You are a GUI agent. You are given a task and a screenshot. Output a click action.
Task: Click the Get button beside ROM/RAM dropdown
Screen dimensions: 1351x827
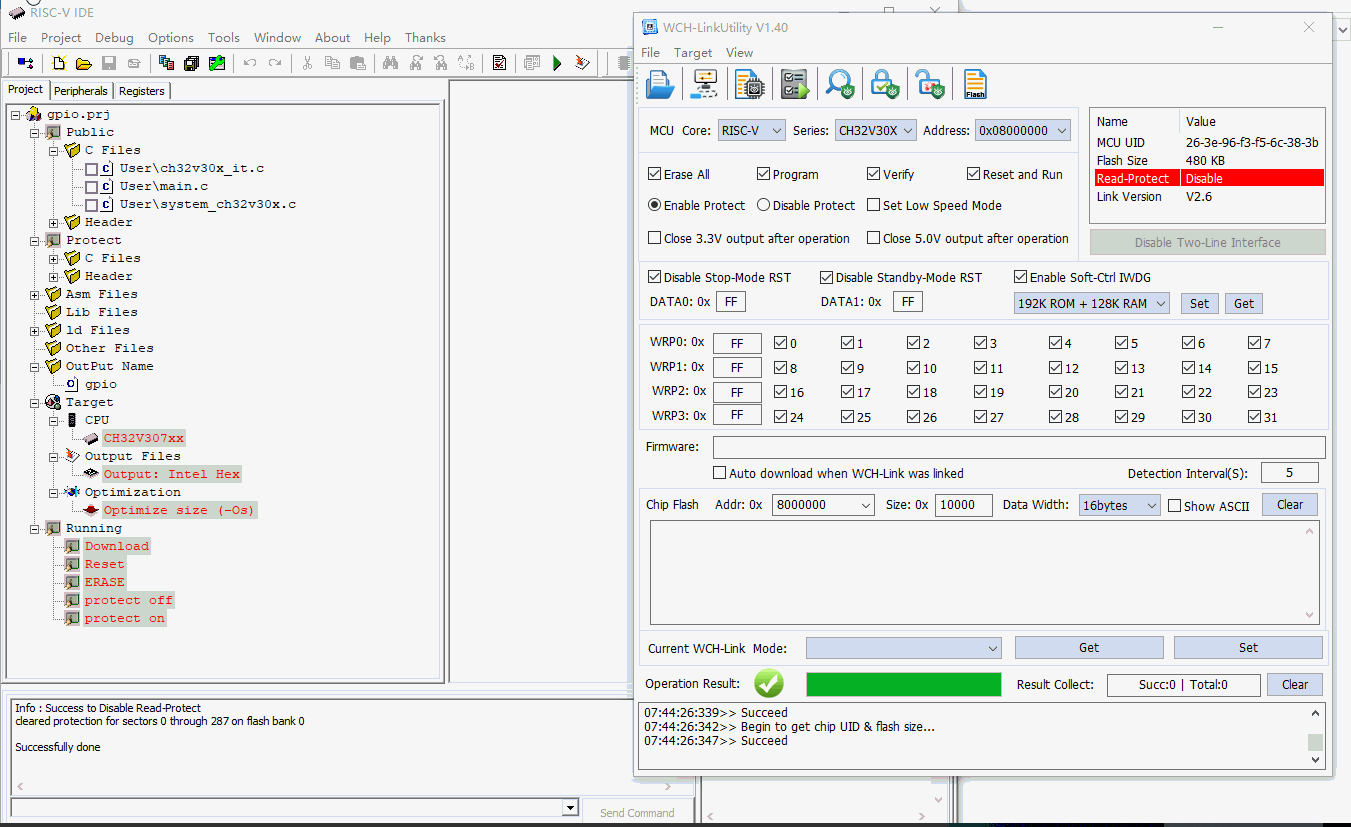tap(1244, 303)
